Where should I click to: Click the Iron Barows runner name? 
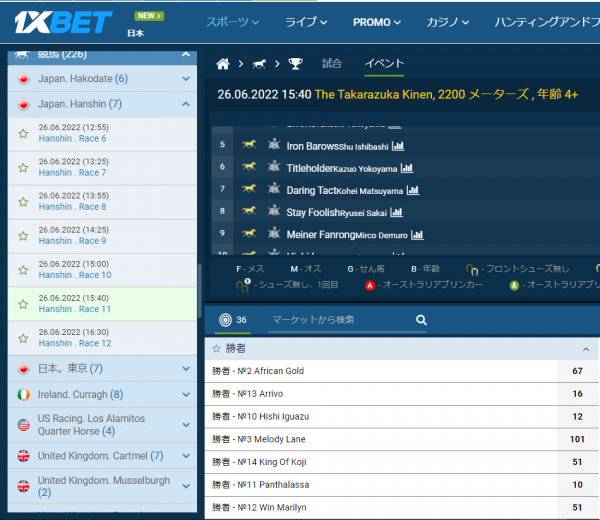[x=313, y=146]
